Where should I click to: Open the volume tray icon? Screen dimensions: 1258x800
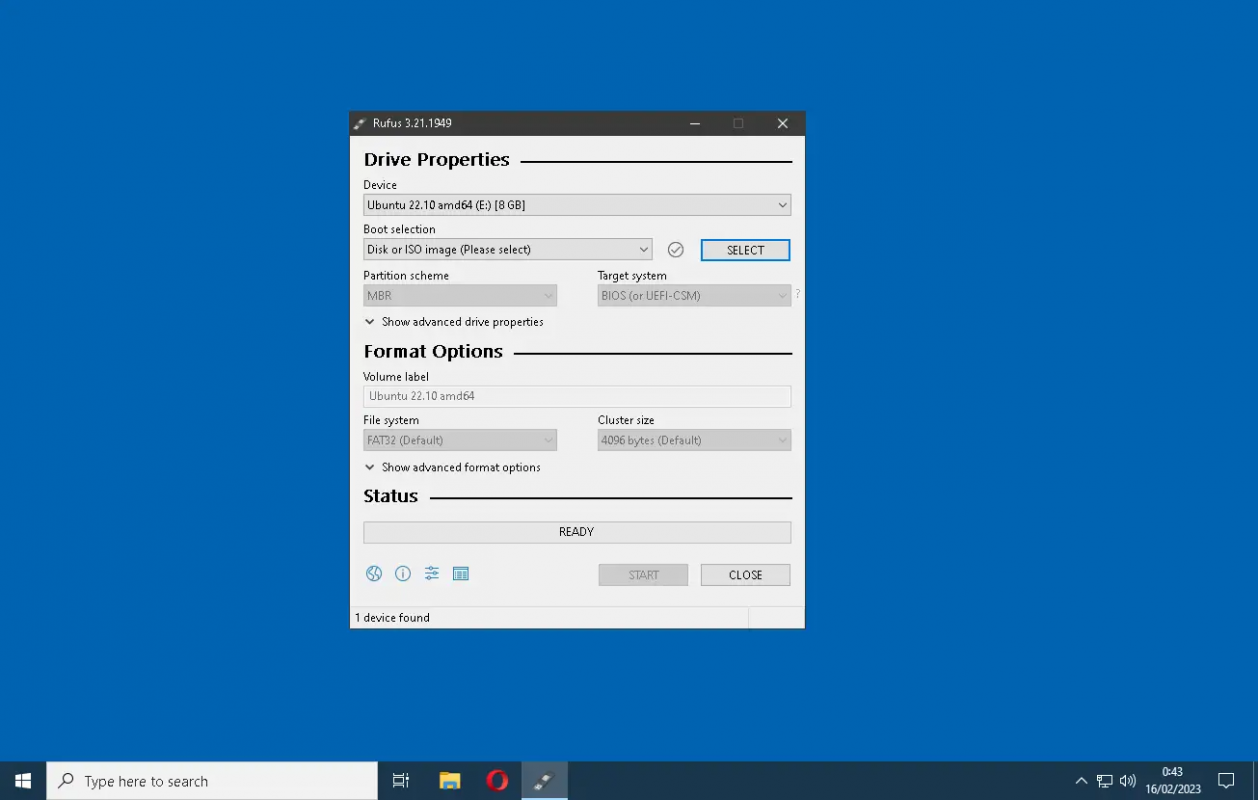click(x=1129, y=781)
